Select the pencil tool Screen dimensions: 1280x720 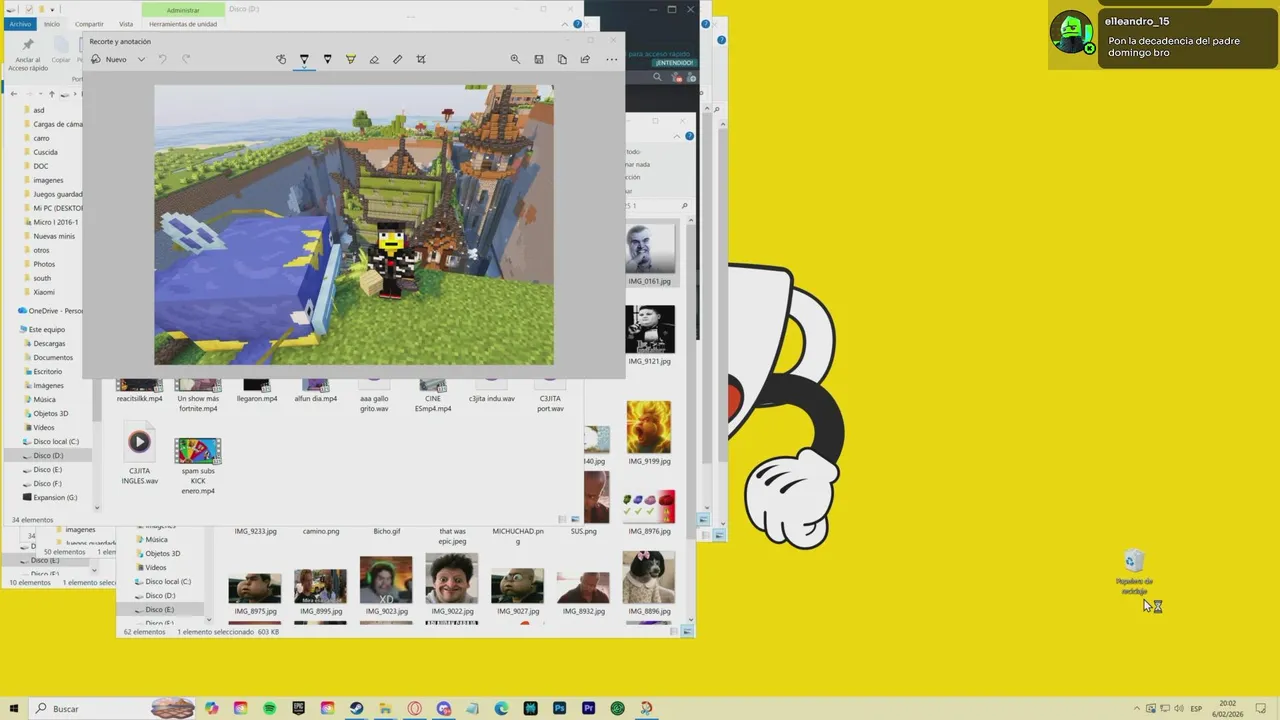pos(328,59)
